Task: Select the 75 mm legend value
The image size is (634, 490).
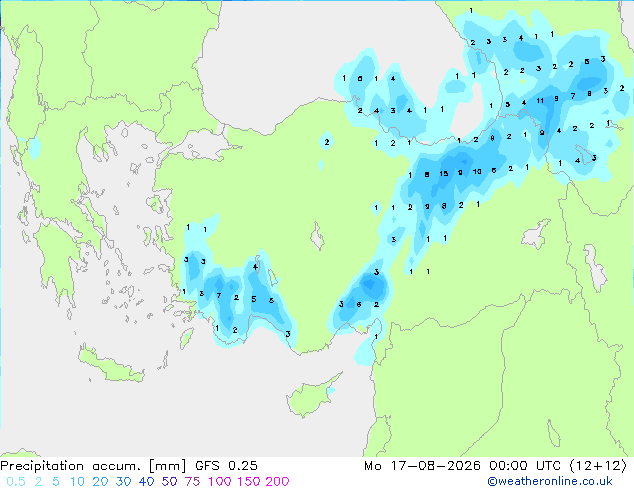Action: (x=192, y=482)
